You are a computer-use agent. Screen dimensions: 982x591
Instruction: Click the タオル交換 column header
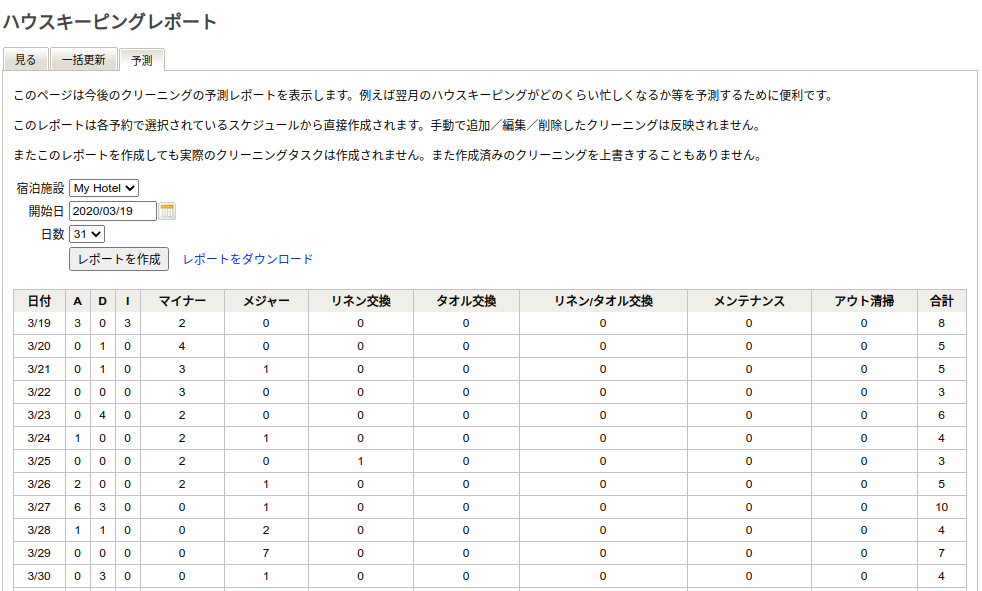[466, 301]
